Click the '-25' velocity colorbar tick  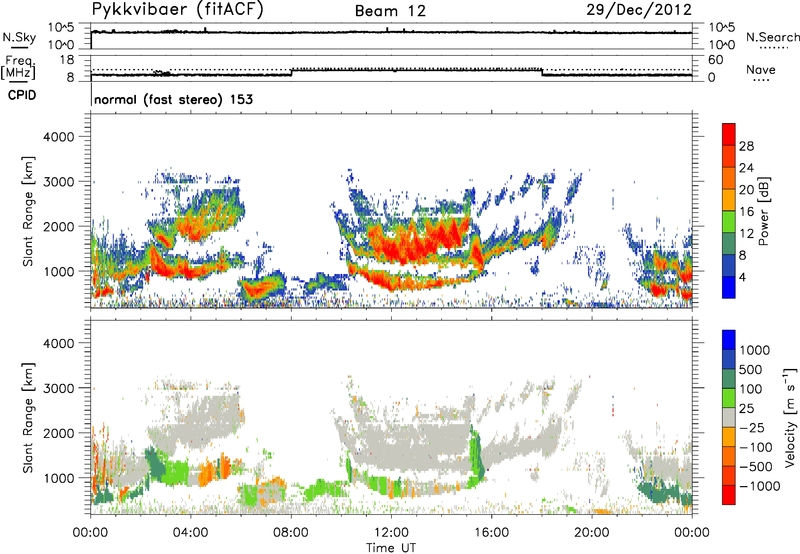click(x=752, y=427)
